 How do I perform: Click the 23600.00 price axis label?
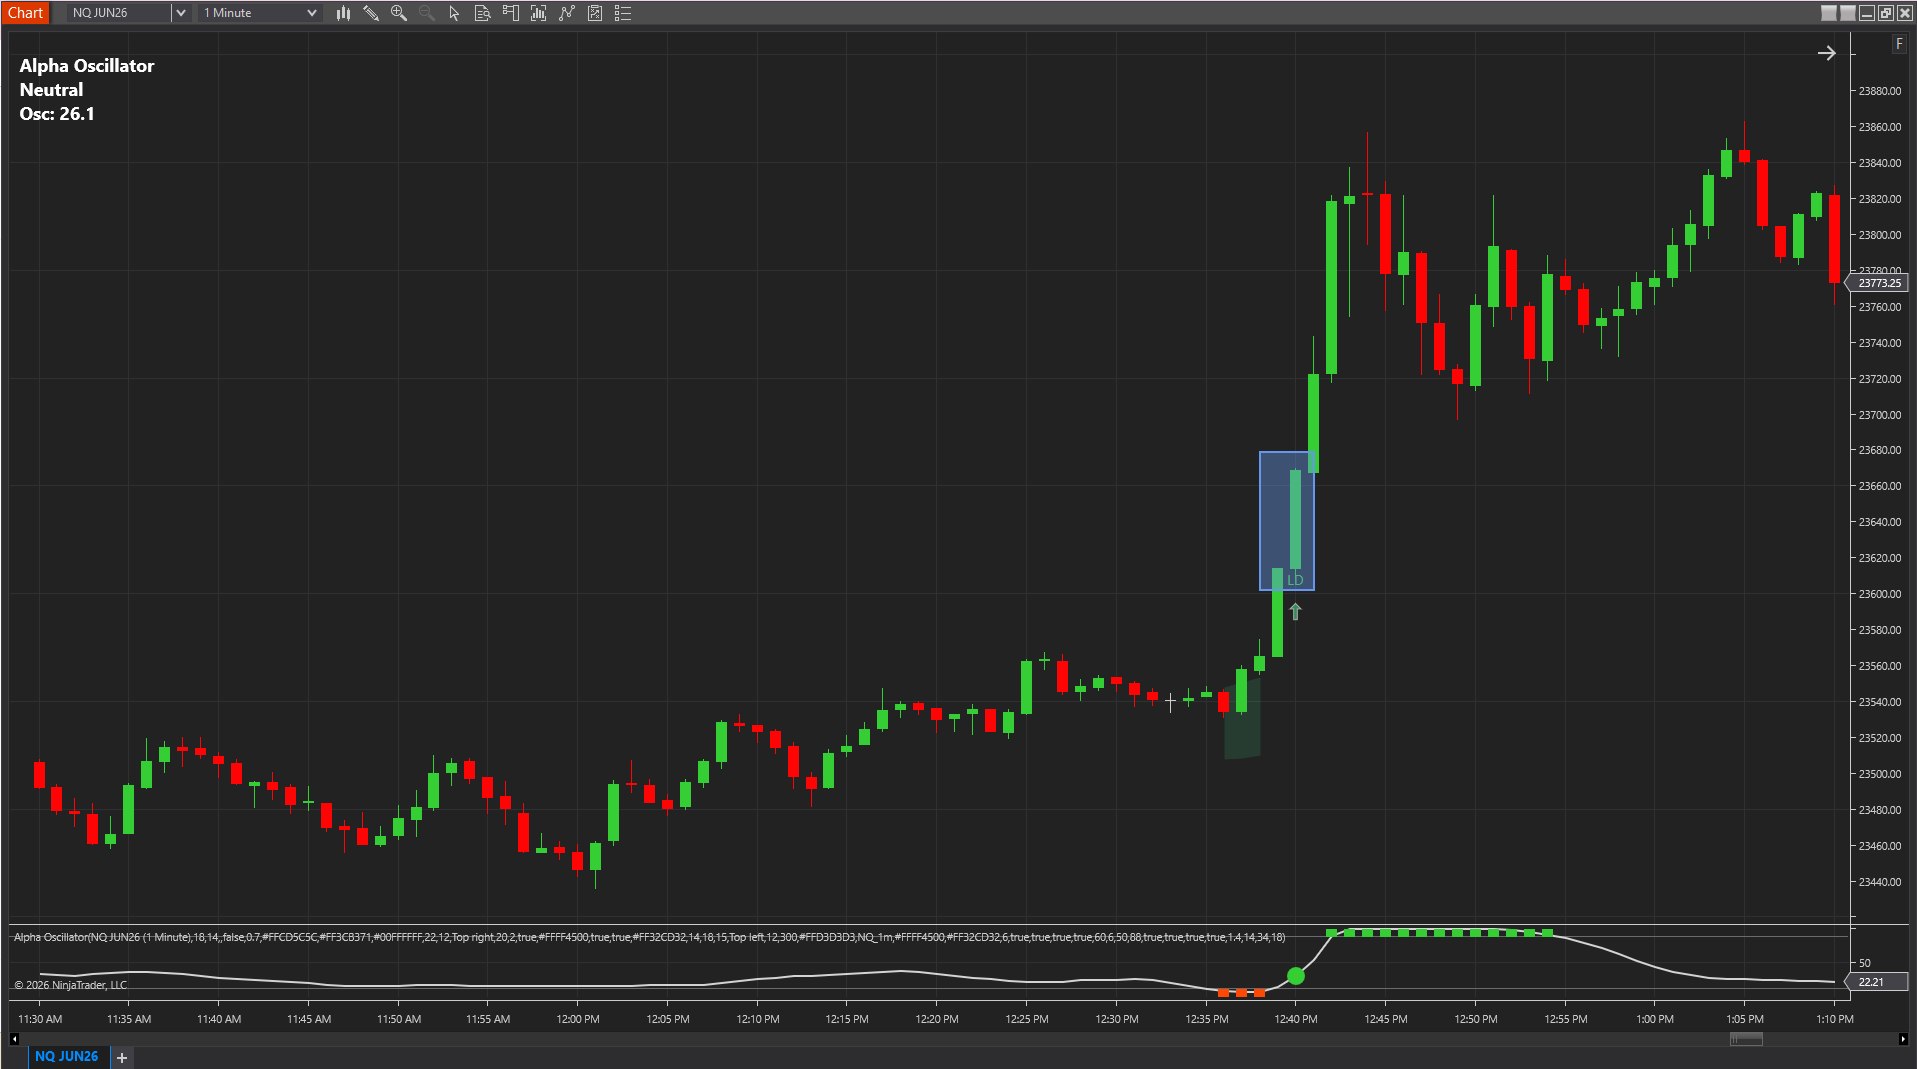point(1880,594)
